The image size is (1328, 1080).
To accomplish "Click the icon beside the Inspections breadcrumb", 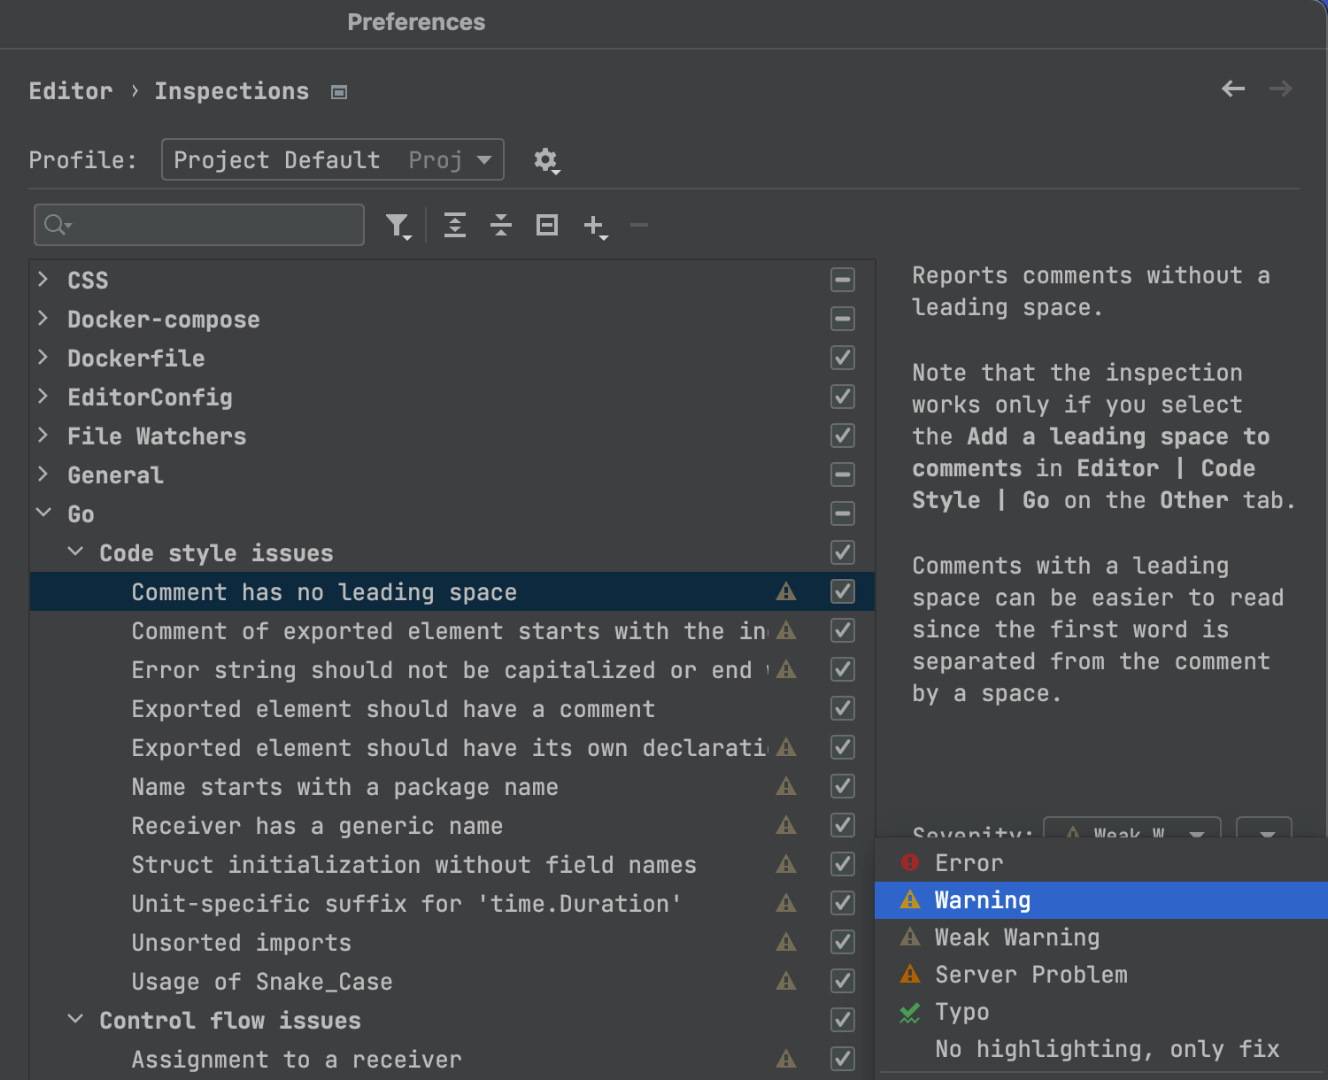I will click(x=339, y=92).
